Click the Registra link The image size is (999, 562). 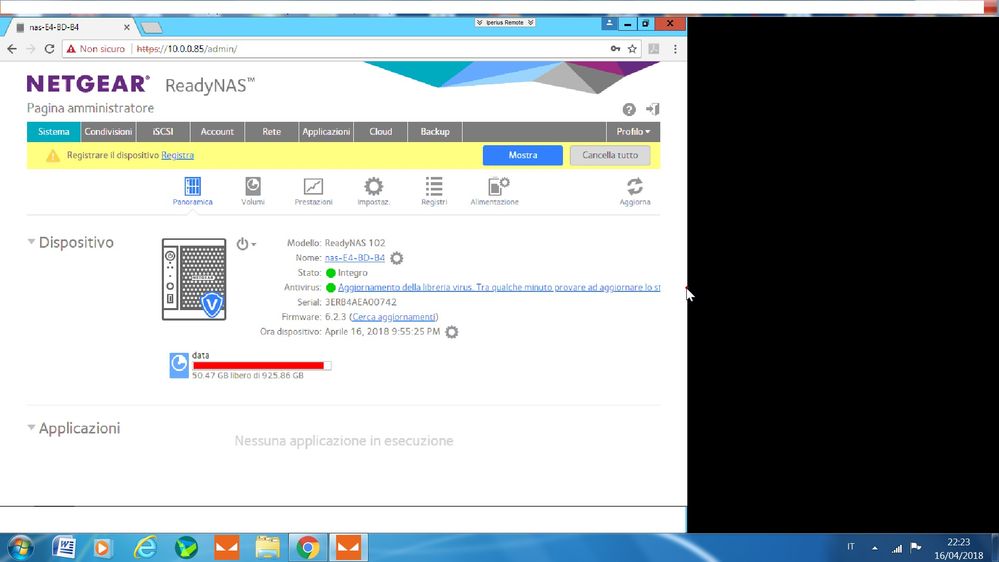[177, 155]
